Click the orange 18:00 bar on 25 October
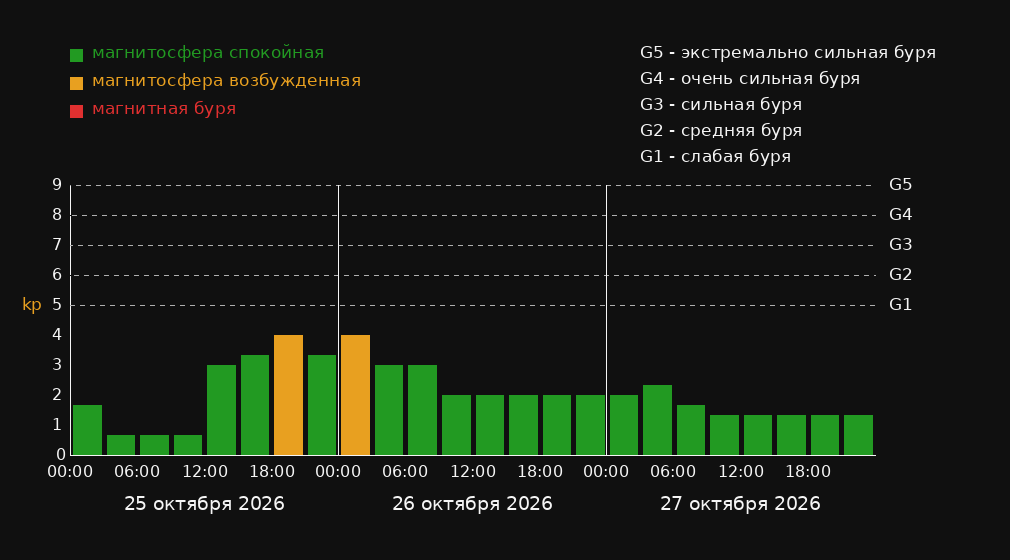This screenshot has width=1010, height=560. (x=288, y=395)
